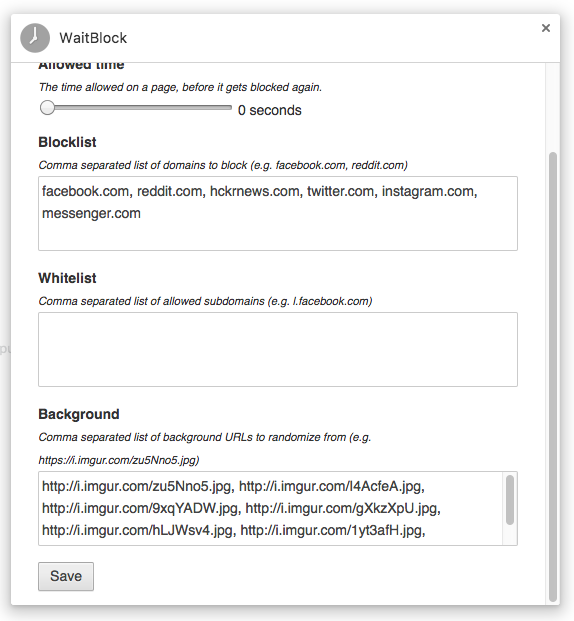574x621 pixels.
Task: Click the '0 seconds' slider value
Action: (x=269, y=110)
